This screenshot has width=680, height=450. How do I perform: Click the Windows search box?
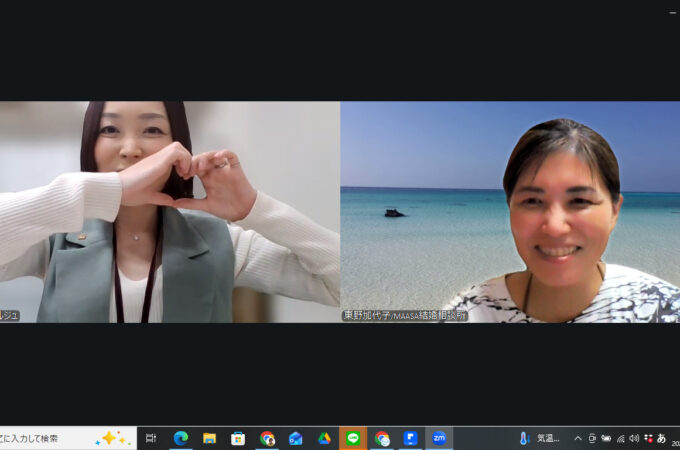[60, 438]
